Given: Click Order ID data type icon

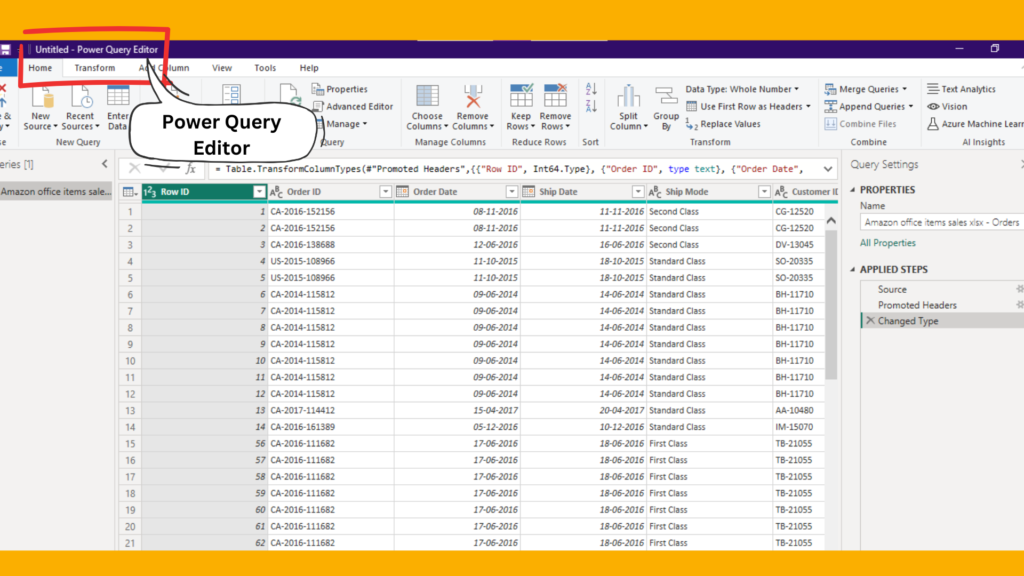Looking at the screenshot, I should 276,192.
